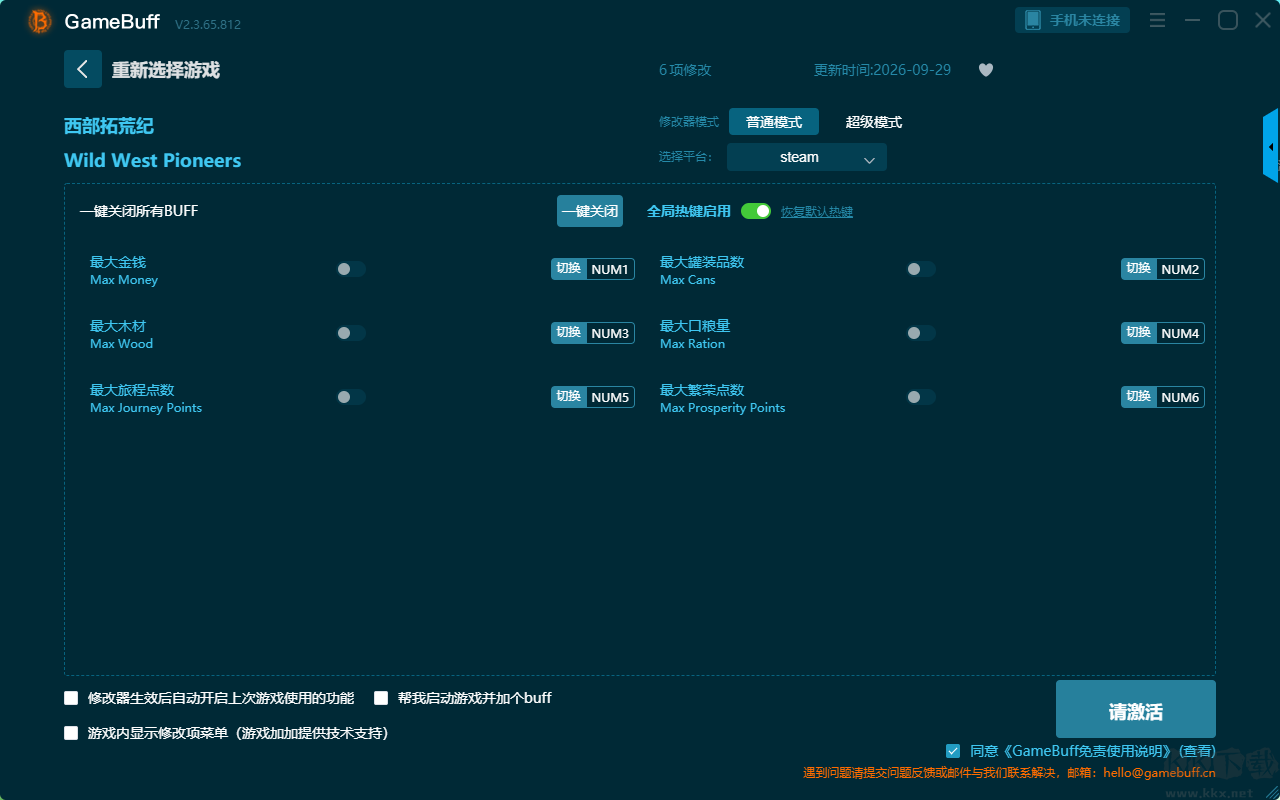Image resolution: width=1280 pixels, height=800 pixels.
Task: Click the heart favorite icon
Action: [x=986, y=70]
